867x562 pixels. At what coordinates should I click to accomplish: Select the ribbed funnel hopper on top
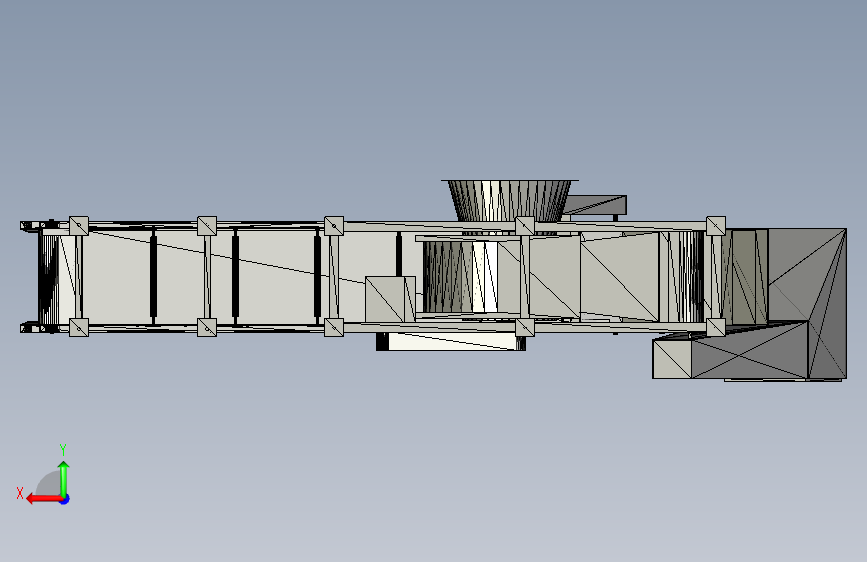tap(509, 200)
